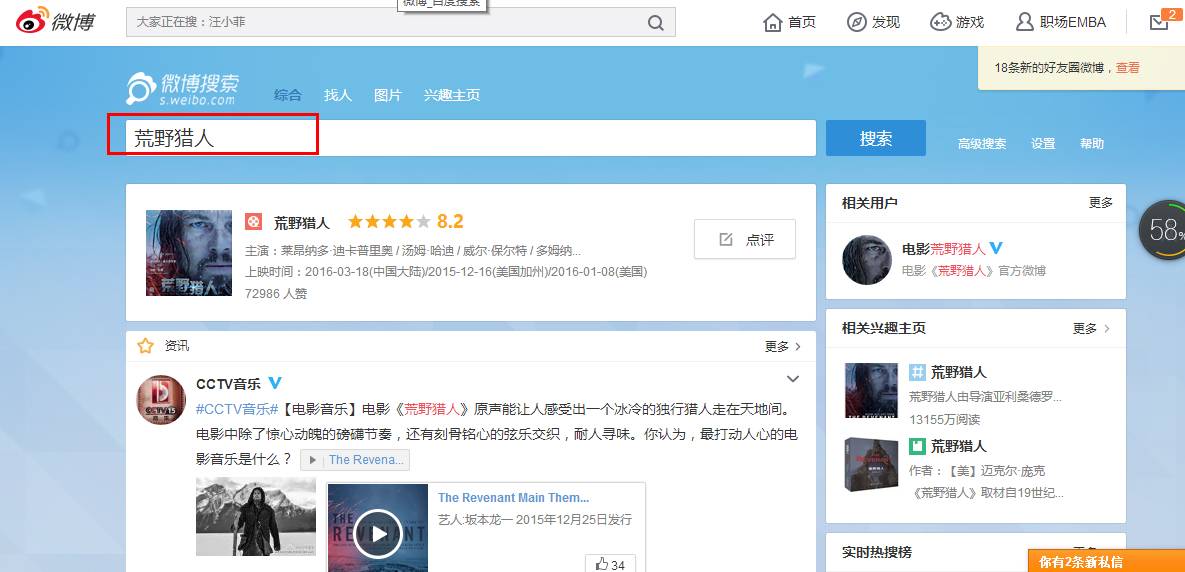Open the The Revena... media link button

click(355, 459)
